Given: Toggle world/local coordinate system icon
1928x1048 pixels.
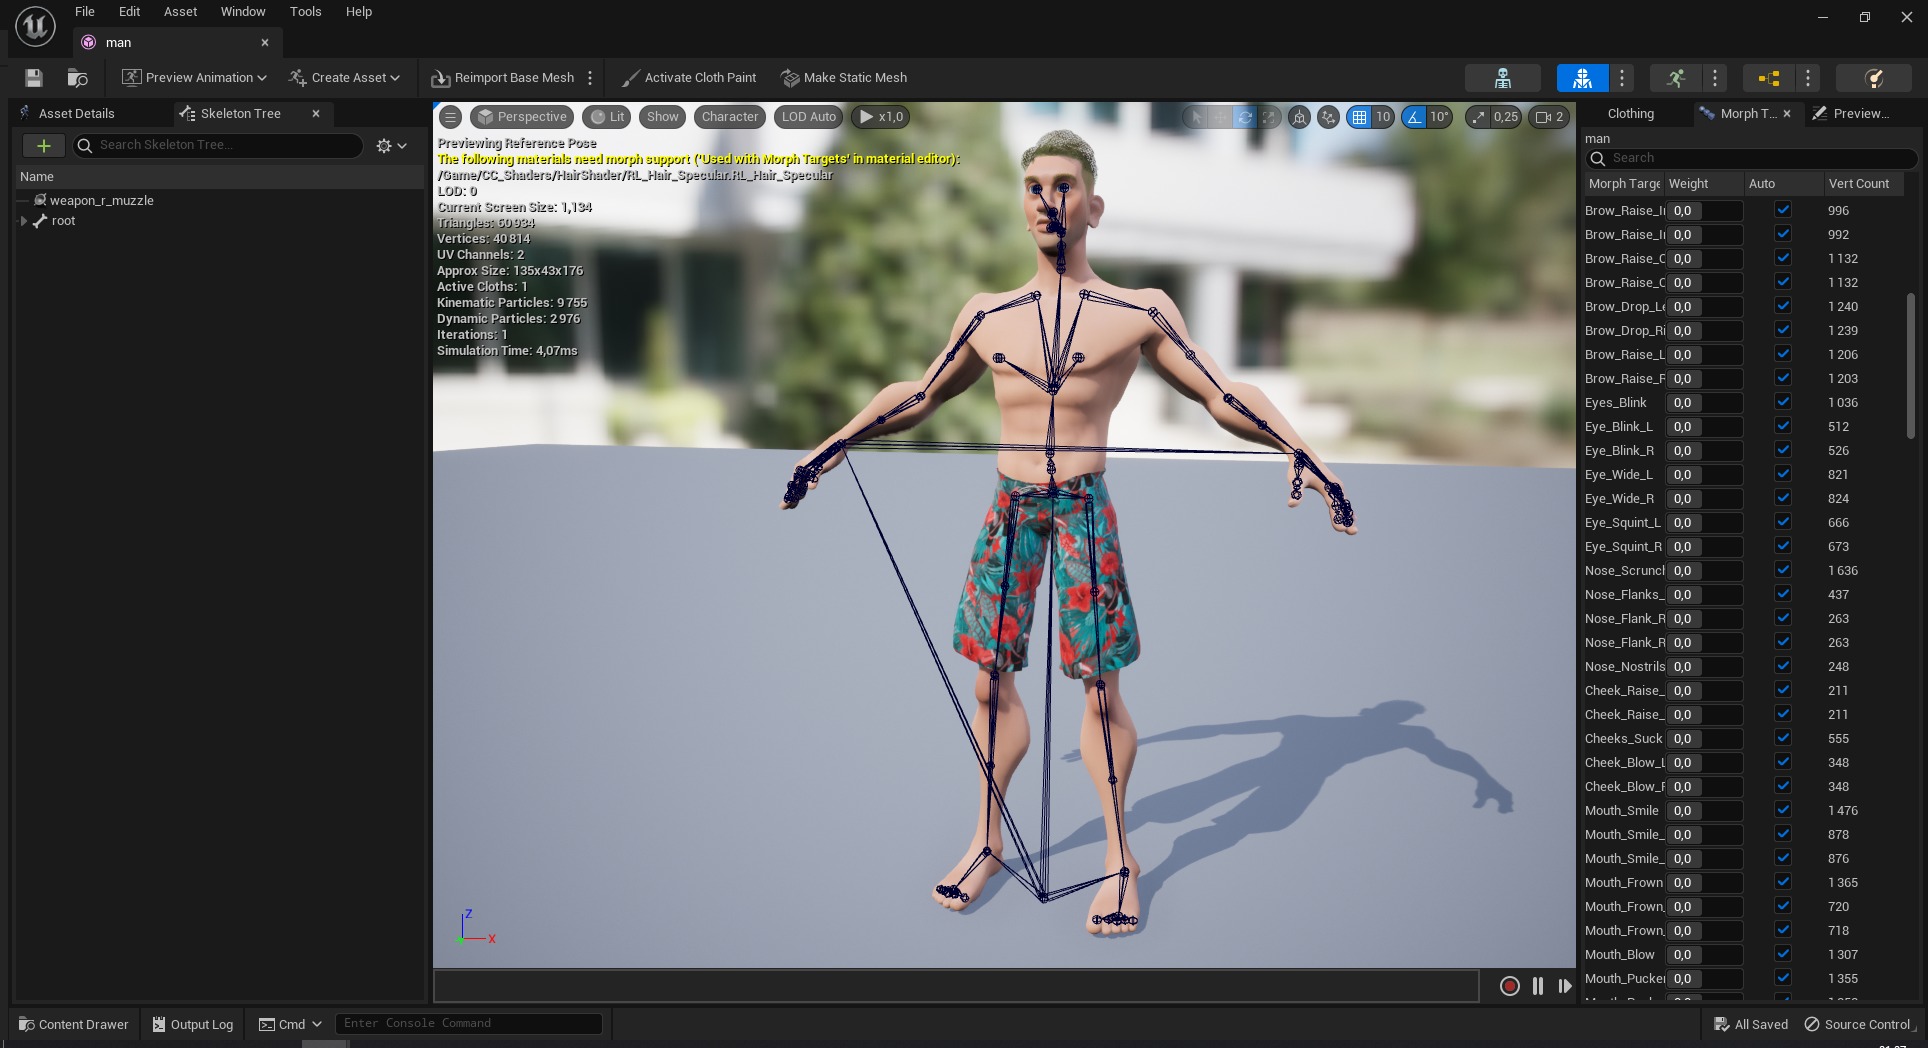Looking at the screenshot, I should point(1299,117).
